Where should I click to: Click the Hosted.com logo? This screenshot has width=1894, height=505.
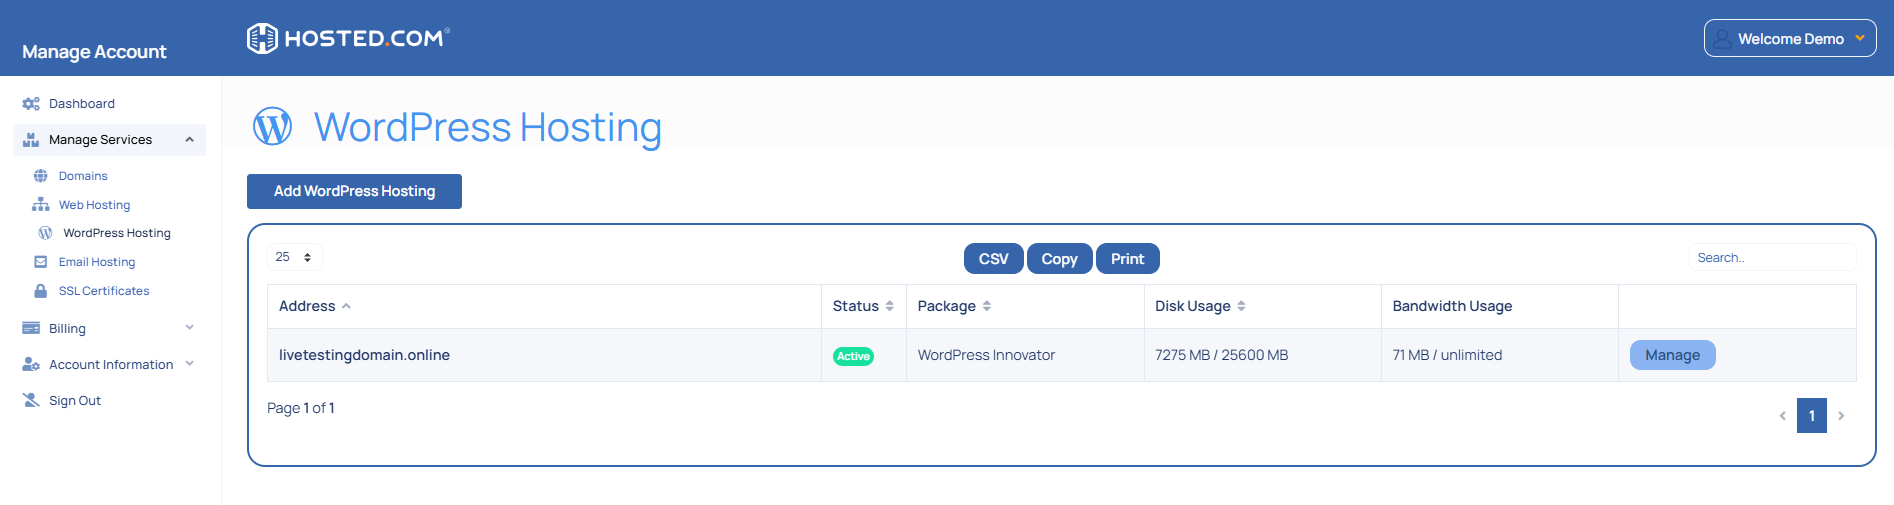point(348,38)
